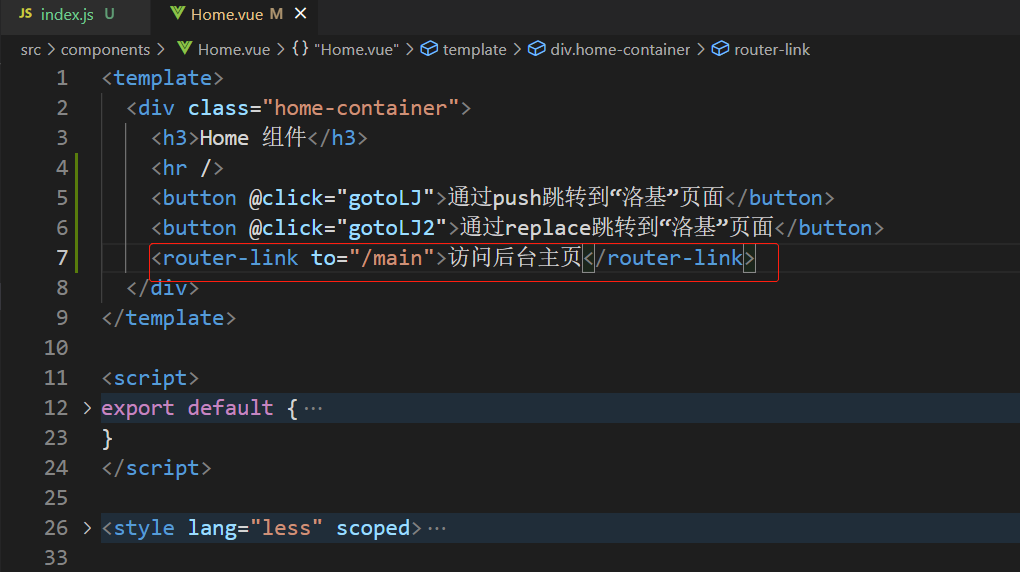
Task: Expand the folded export default block arrow
Action: (x=87, y=408)
